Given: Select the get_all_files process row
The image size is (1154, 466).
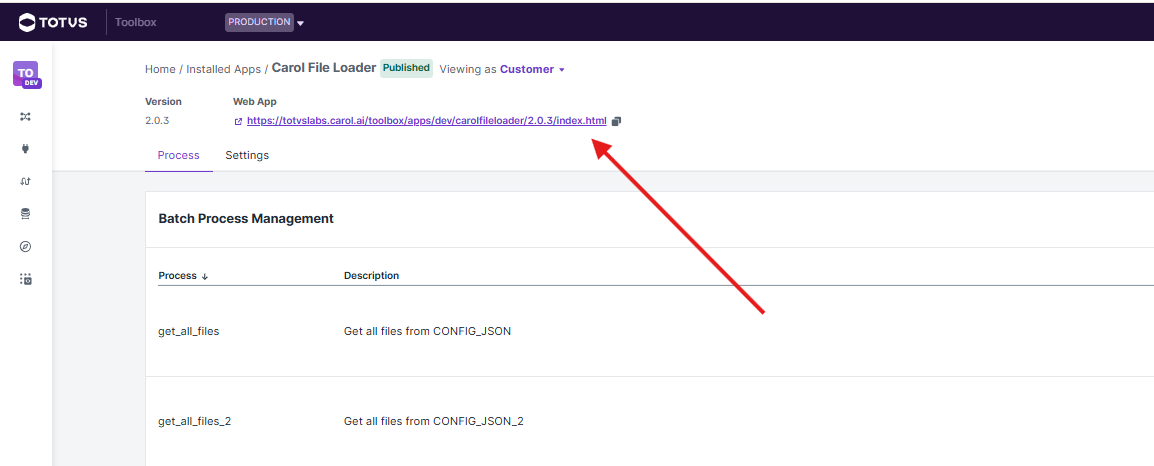Looking at the screenshot, I should (649, 331).
